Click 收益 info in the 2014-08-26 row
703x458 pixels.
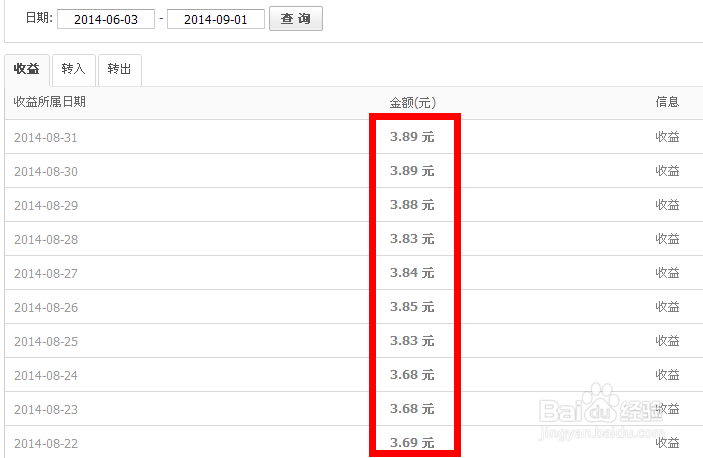(x=667, y=307)
